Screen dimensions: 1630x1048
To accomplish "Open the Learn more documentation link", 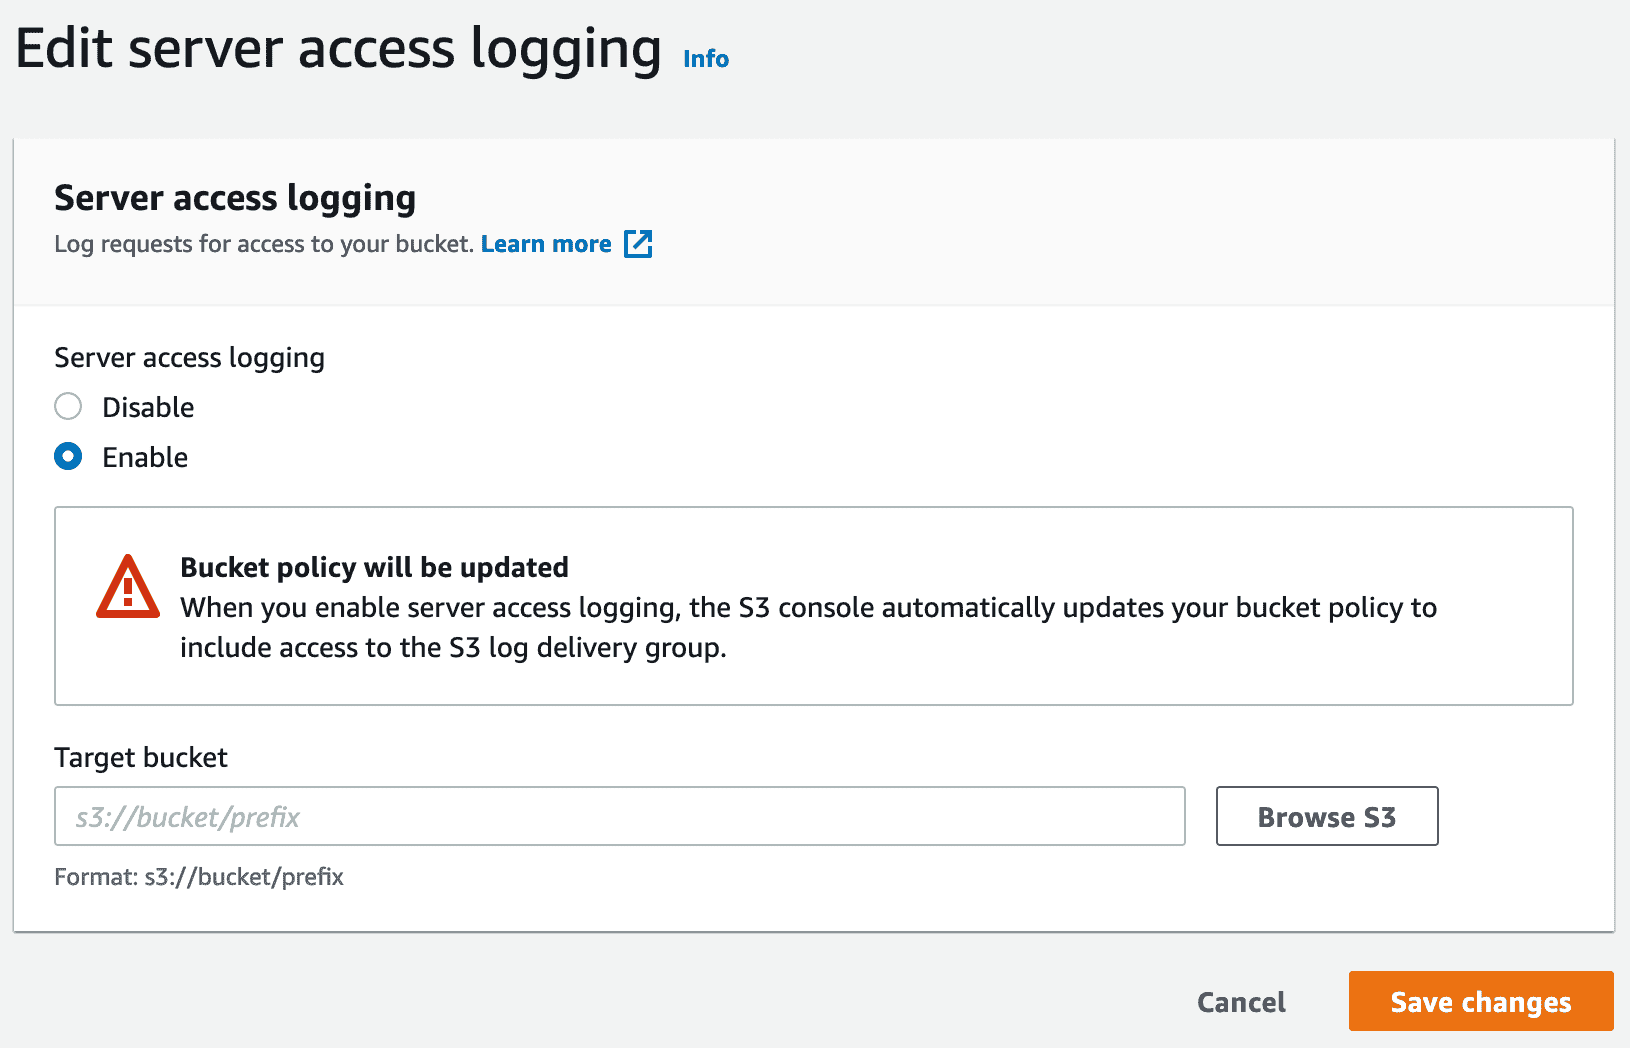I will [546, 243].
